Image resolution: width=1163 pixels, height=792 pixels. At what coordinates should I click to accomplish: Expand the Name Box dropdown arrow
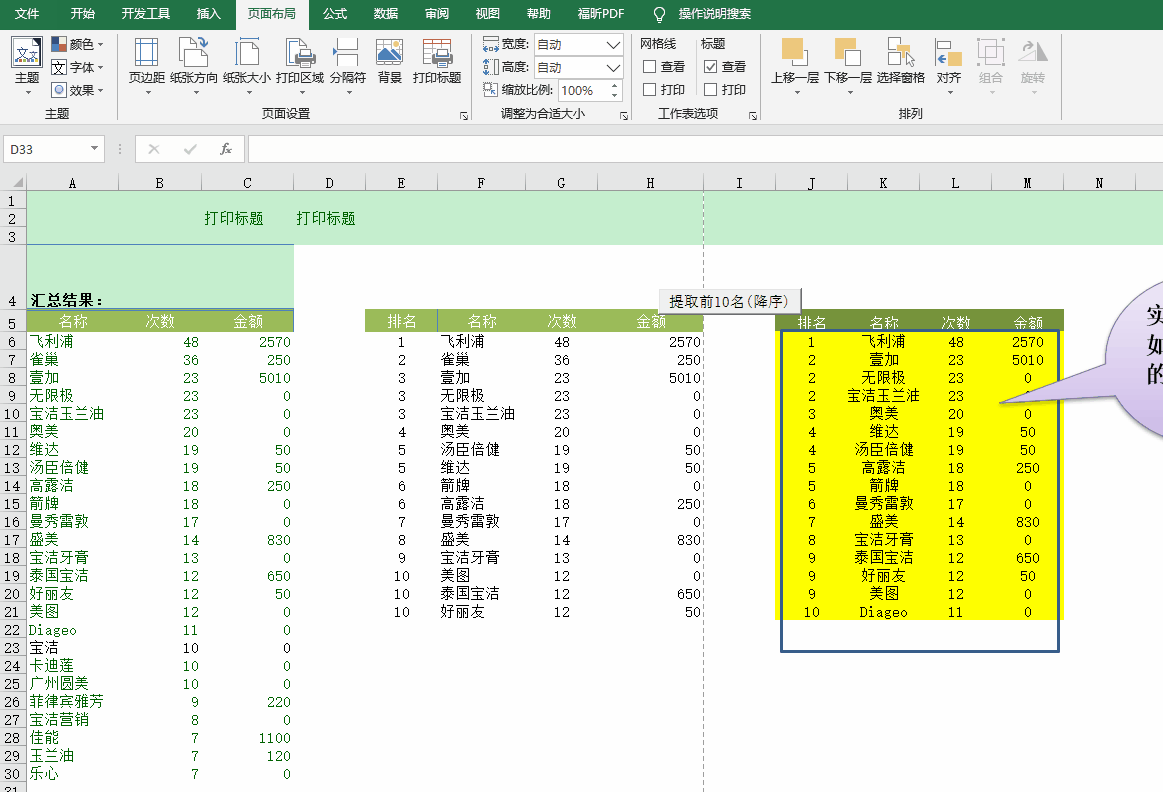(x=94, y=148)
